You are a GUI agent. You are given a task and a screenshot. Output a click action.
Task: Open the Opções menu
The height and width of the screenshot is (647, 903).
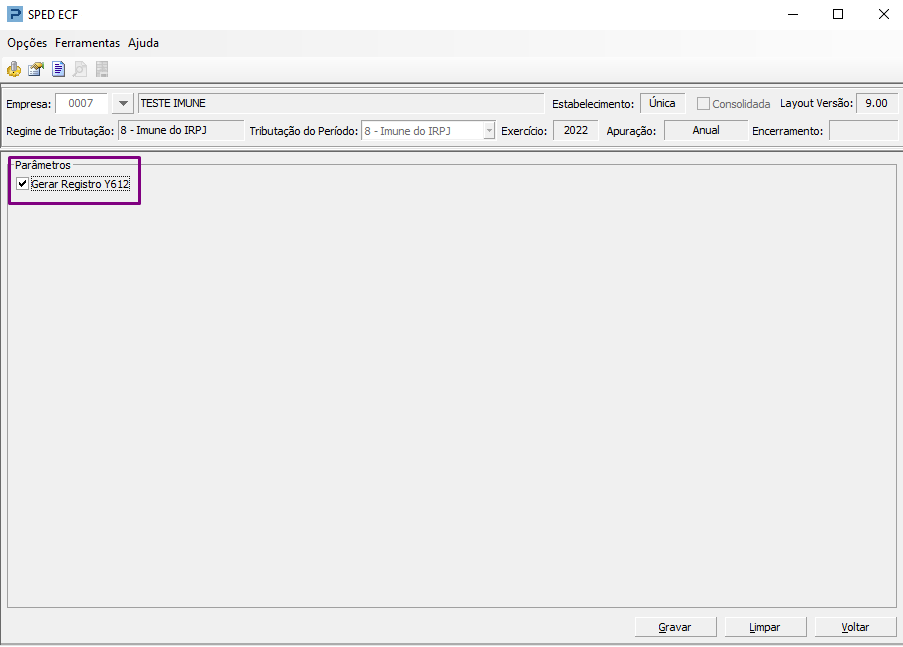[27, 43]
